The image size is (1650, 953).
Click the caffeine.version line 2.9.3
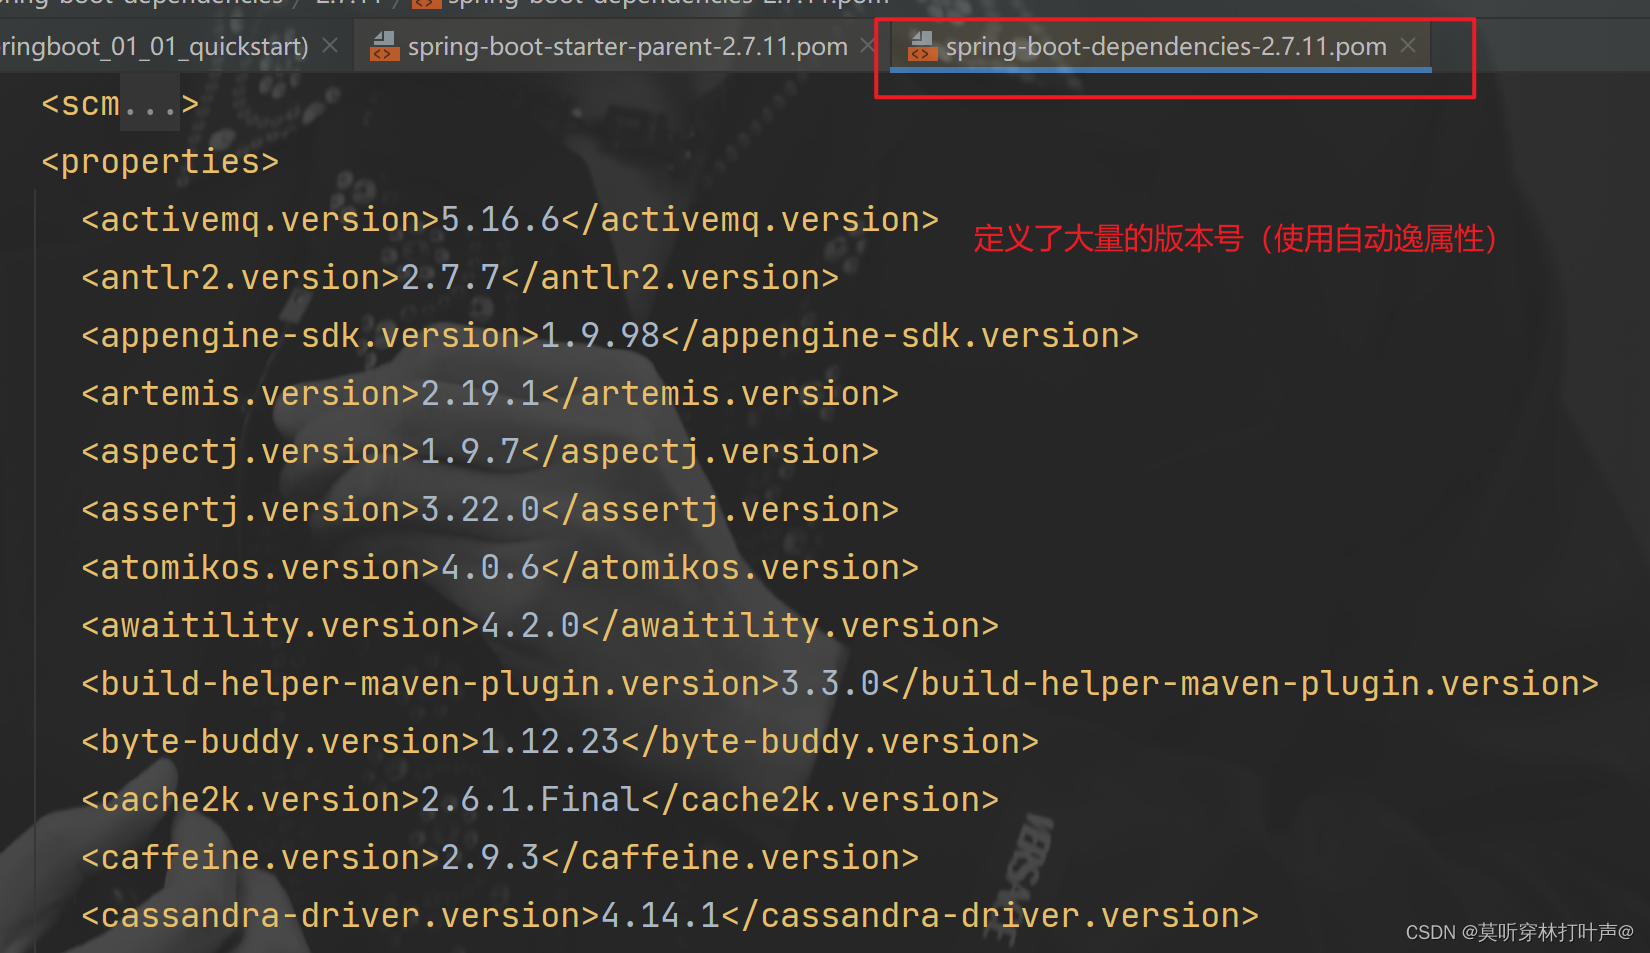(500, 857)
